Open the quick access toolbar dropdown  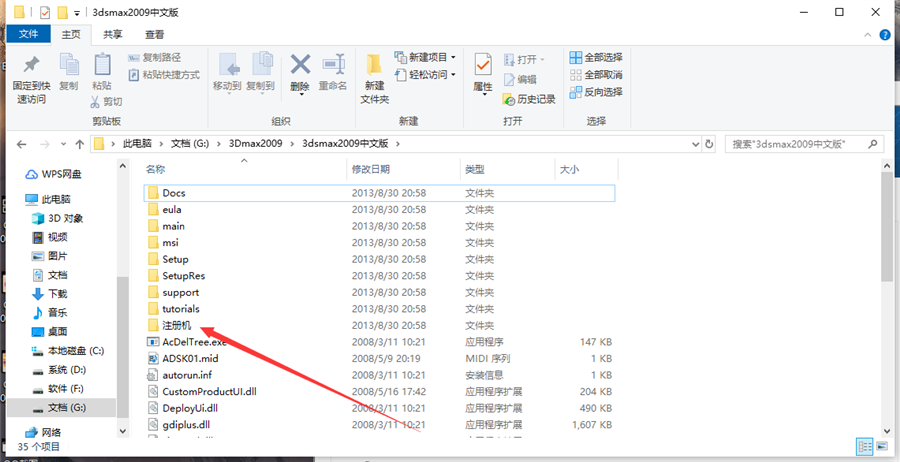coord(76,13)
